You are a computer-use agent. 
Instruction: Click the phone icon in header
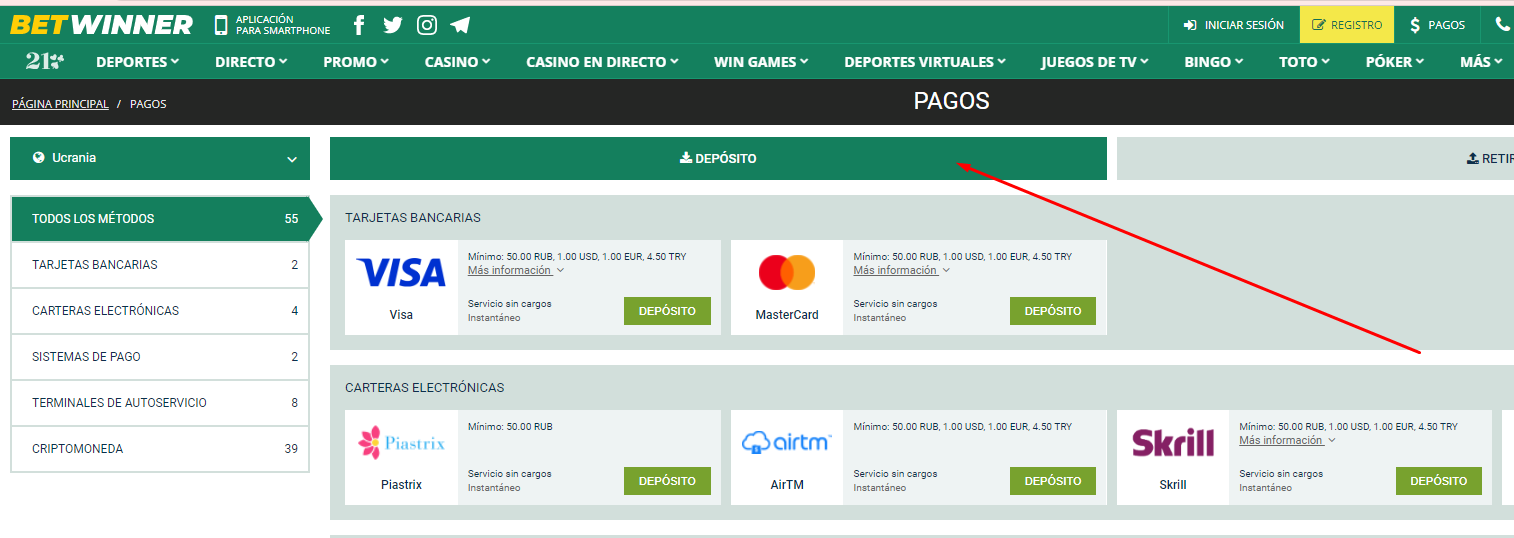(1502, 25)
